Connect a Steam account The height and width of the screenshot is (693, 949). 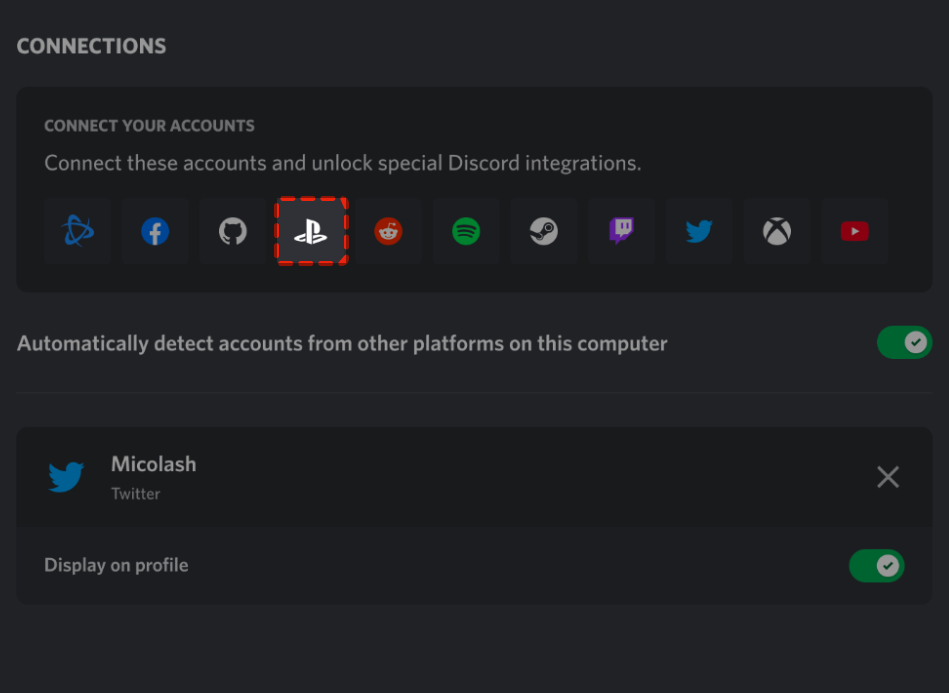point(544,231)
